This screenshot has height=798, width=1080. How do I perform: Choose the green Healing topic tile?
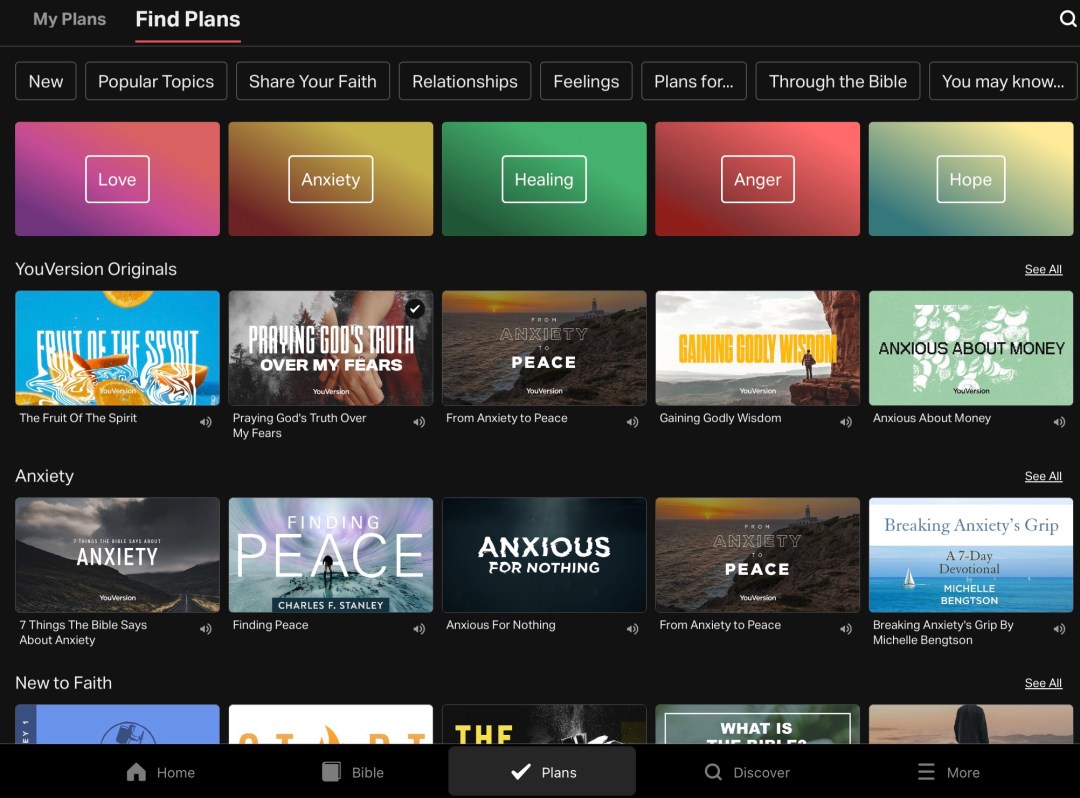point(544,180)
